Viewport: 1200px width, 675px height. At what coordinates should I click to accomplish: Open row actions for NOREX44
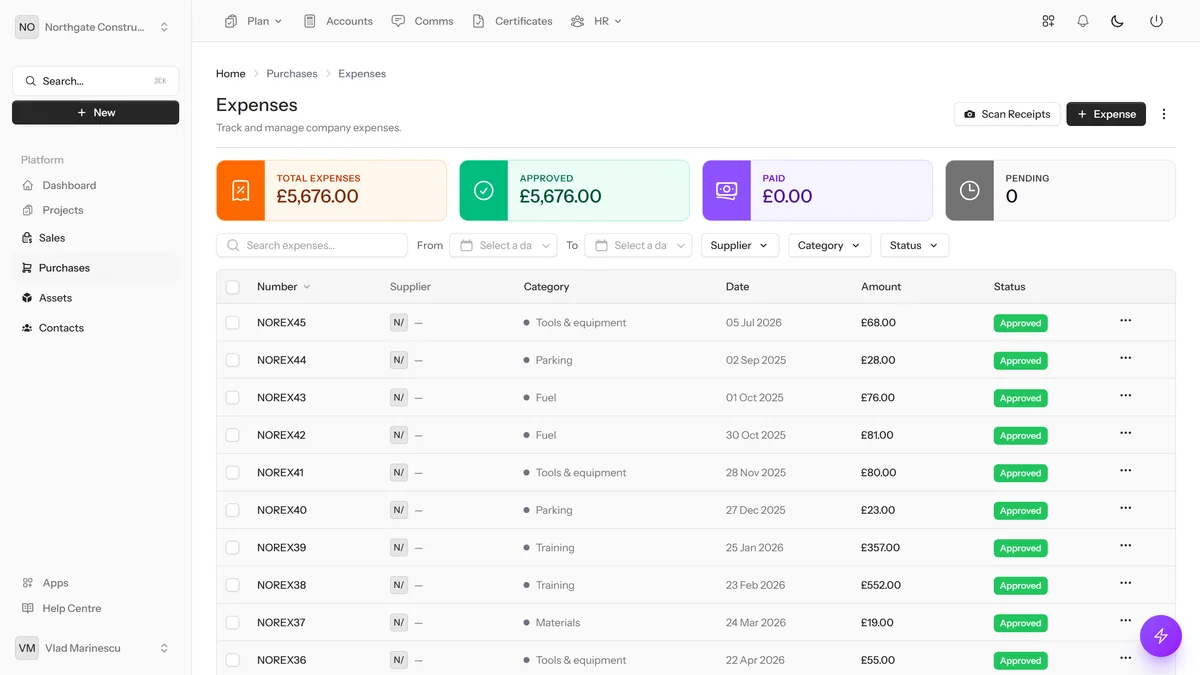[x=1125, y=358]
